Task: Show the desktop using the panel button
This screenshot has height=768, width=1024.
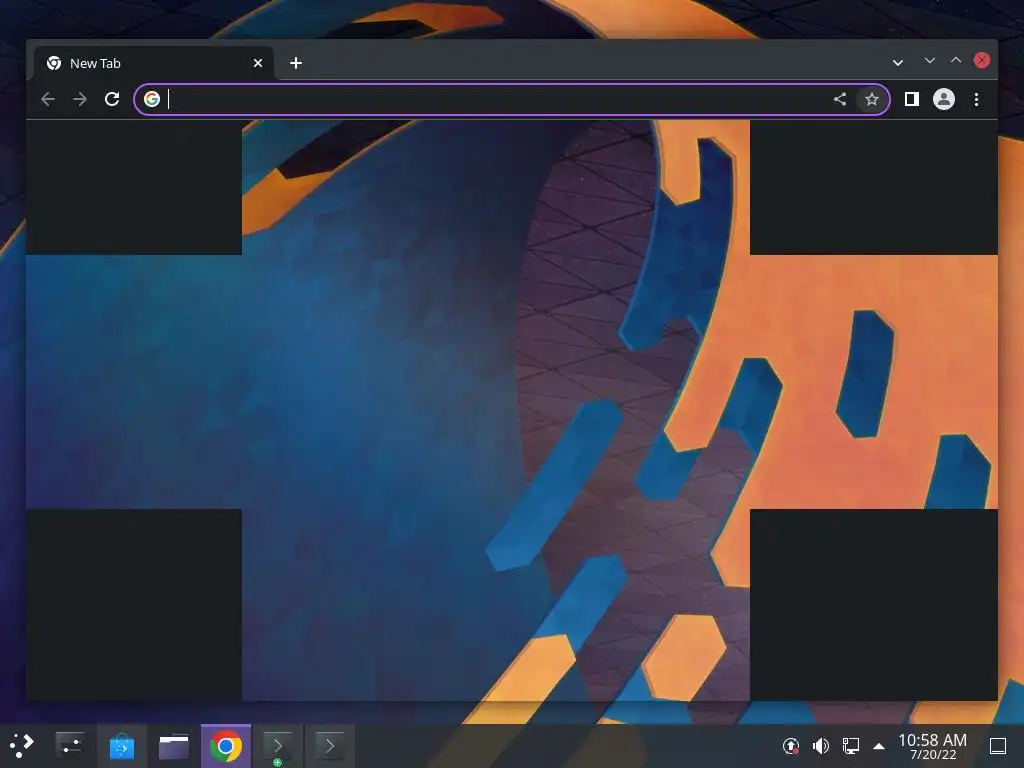Action: click(x=998, y=746)
